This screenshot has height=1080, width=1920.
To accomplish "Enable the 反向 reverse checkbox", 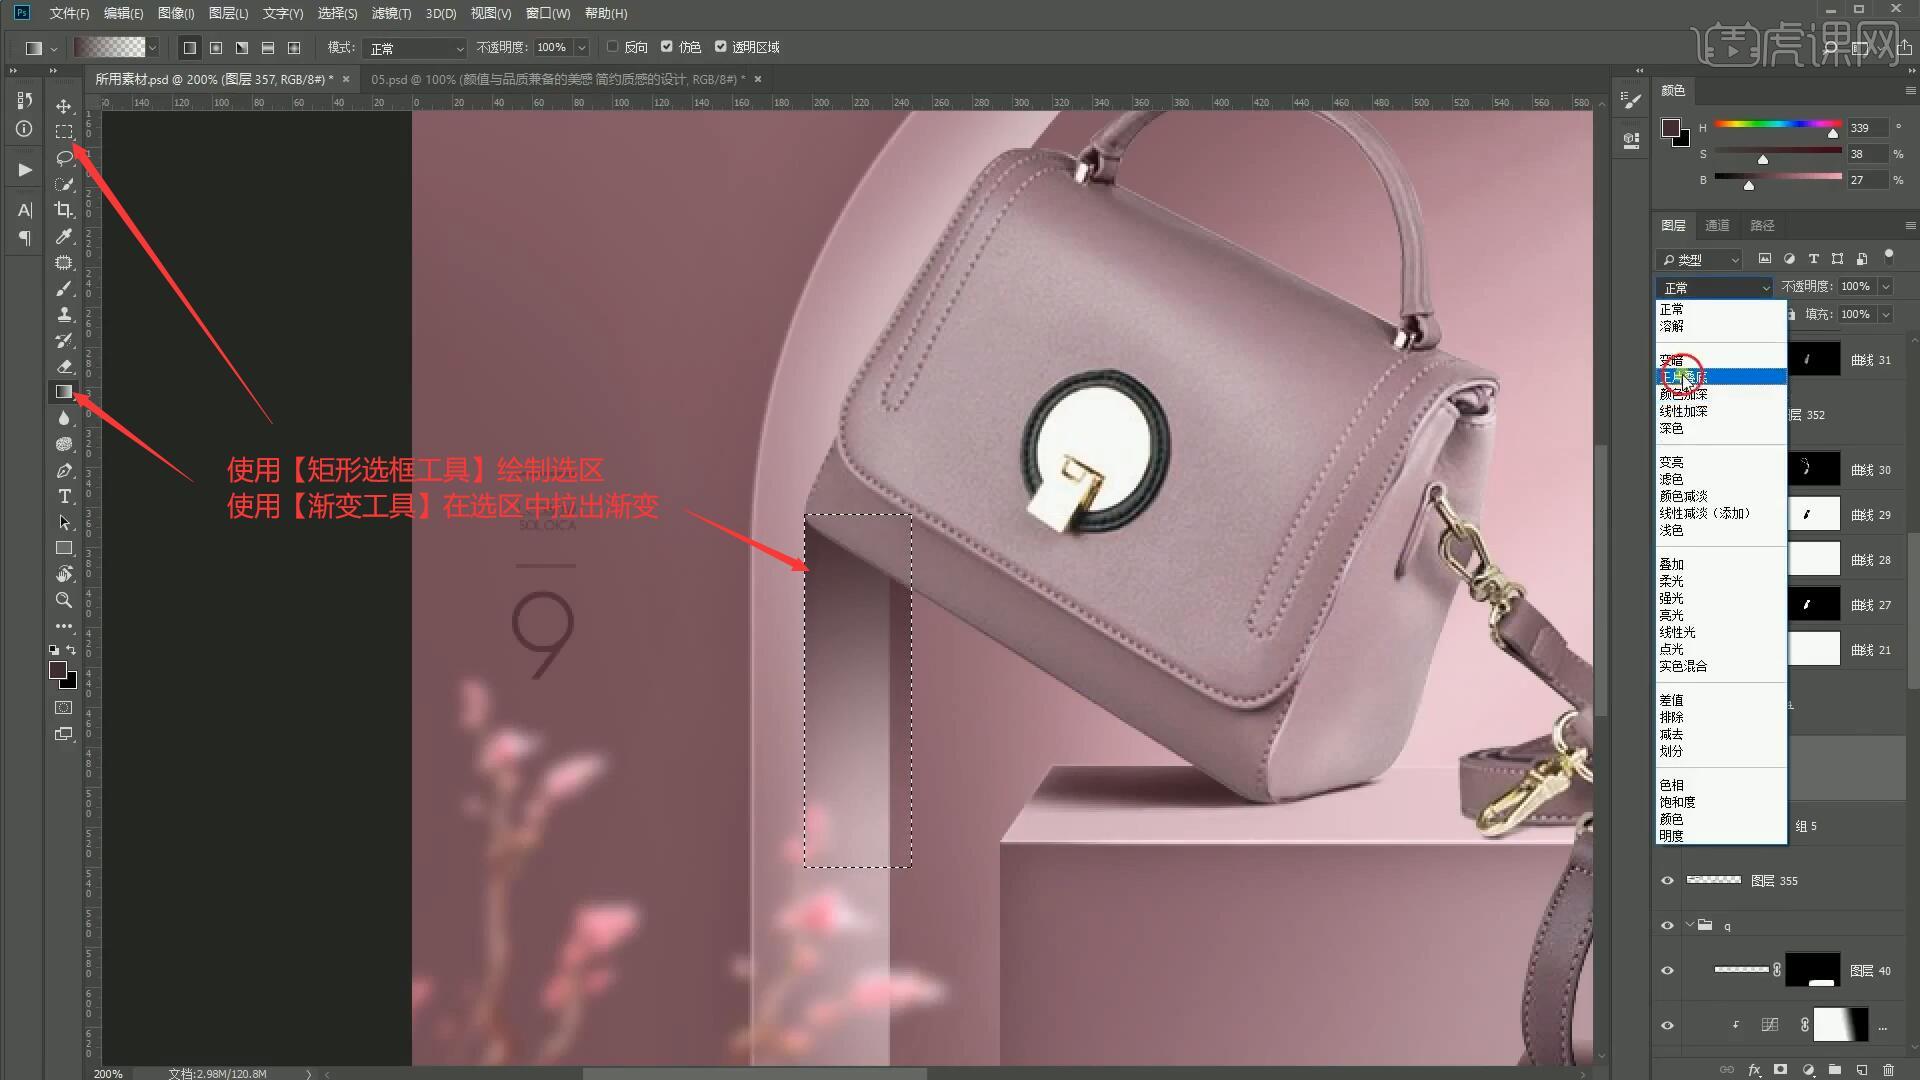I will pos(613,47).
